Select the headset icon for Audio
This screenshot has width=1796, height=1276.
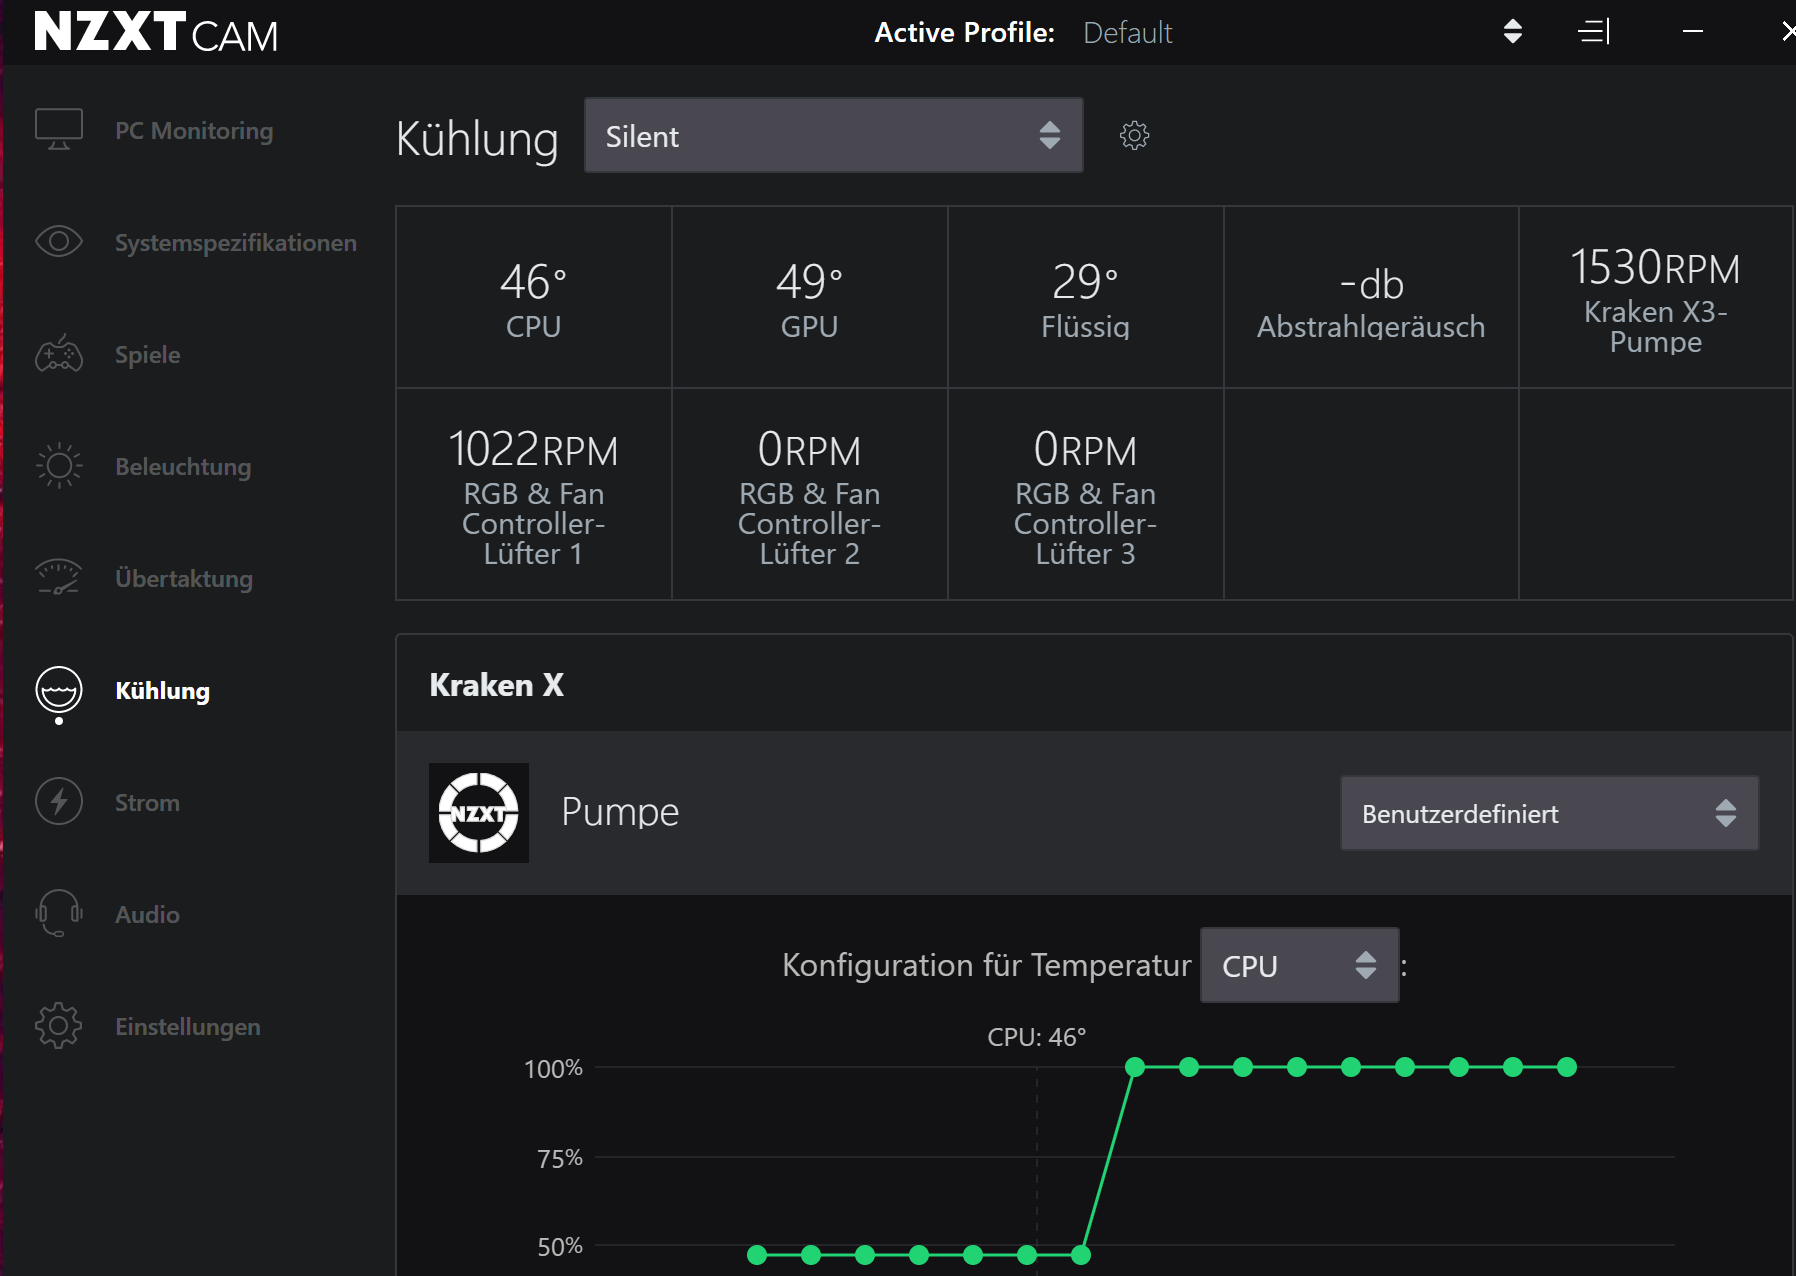click(x=59, y=914)
